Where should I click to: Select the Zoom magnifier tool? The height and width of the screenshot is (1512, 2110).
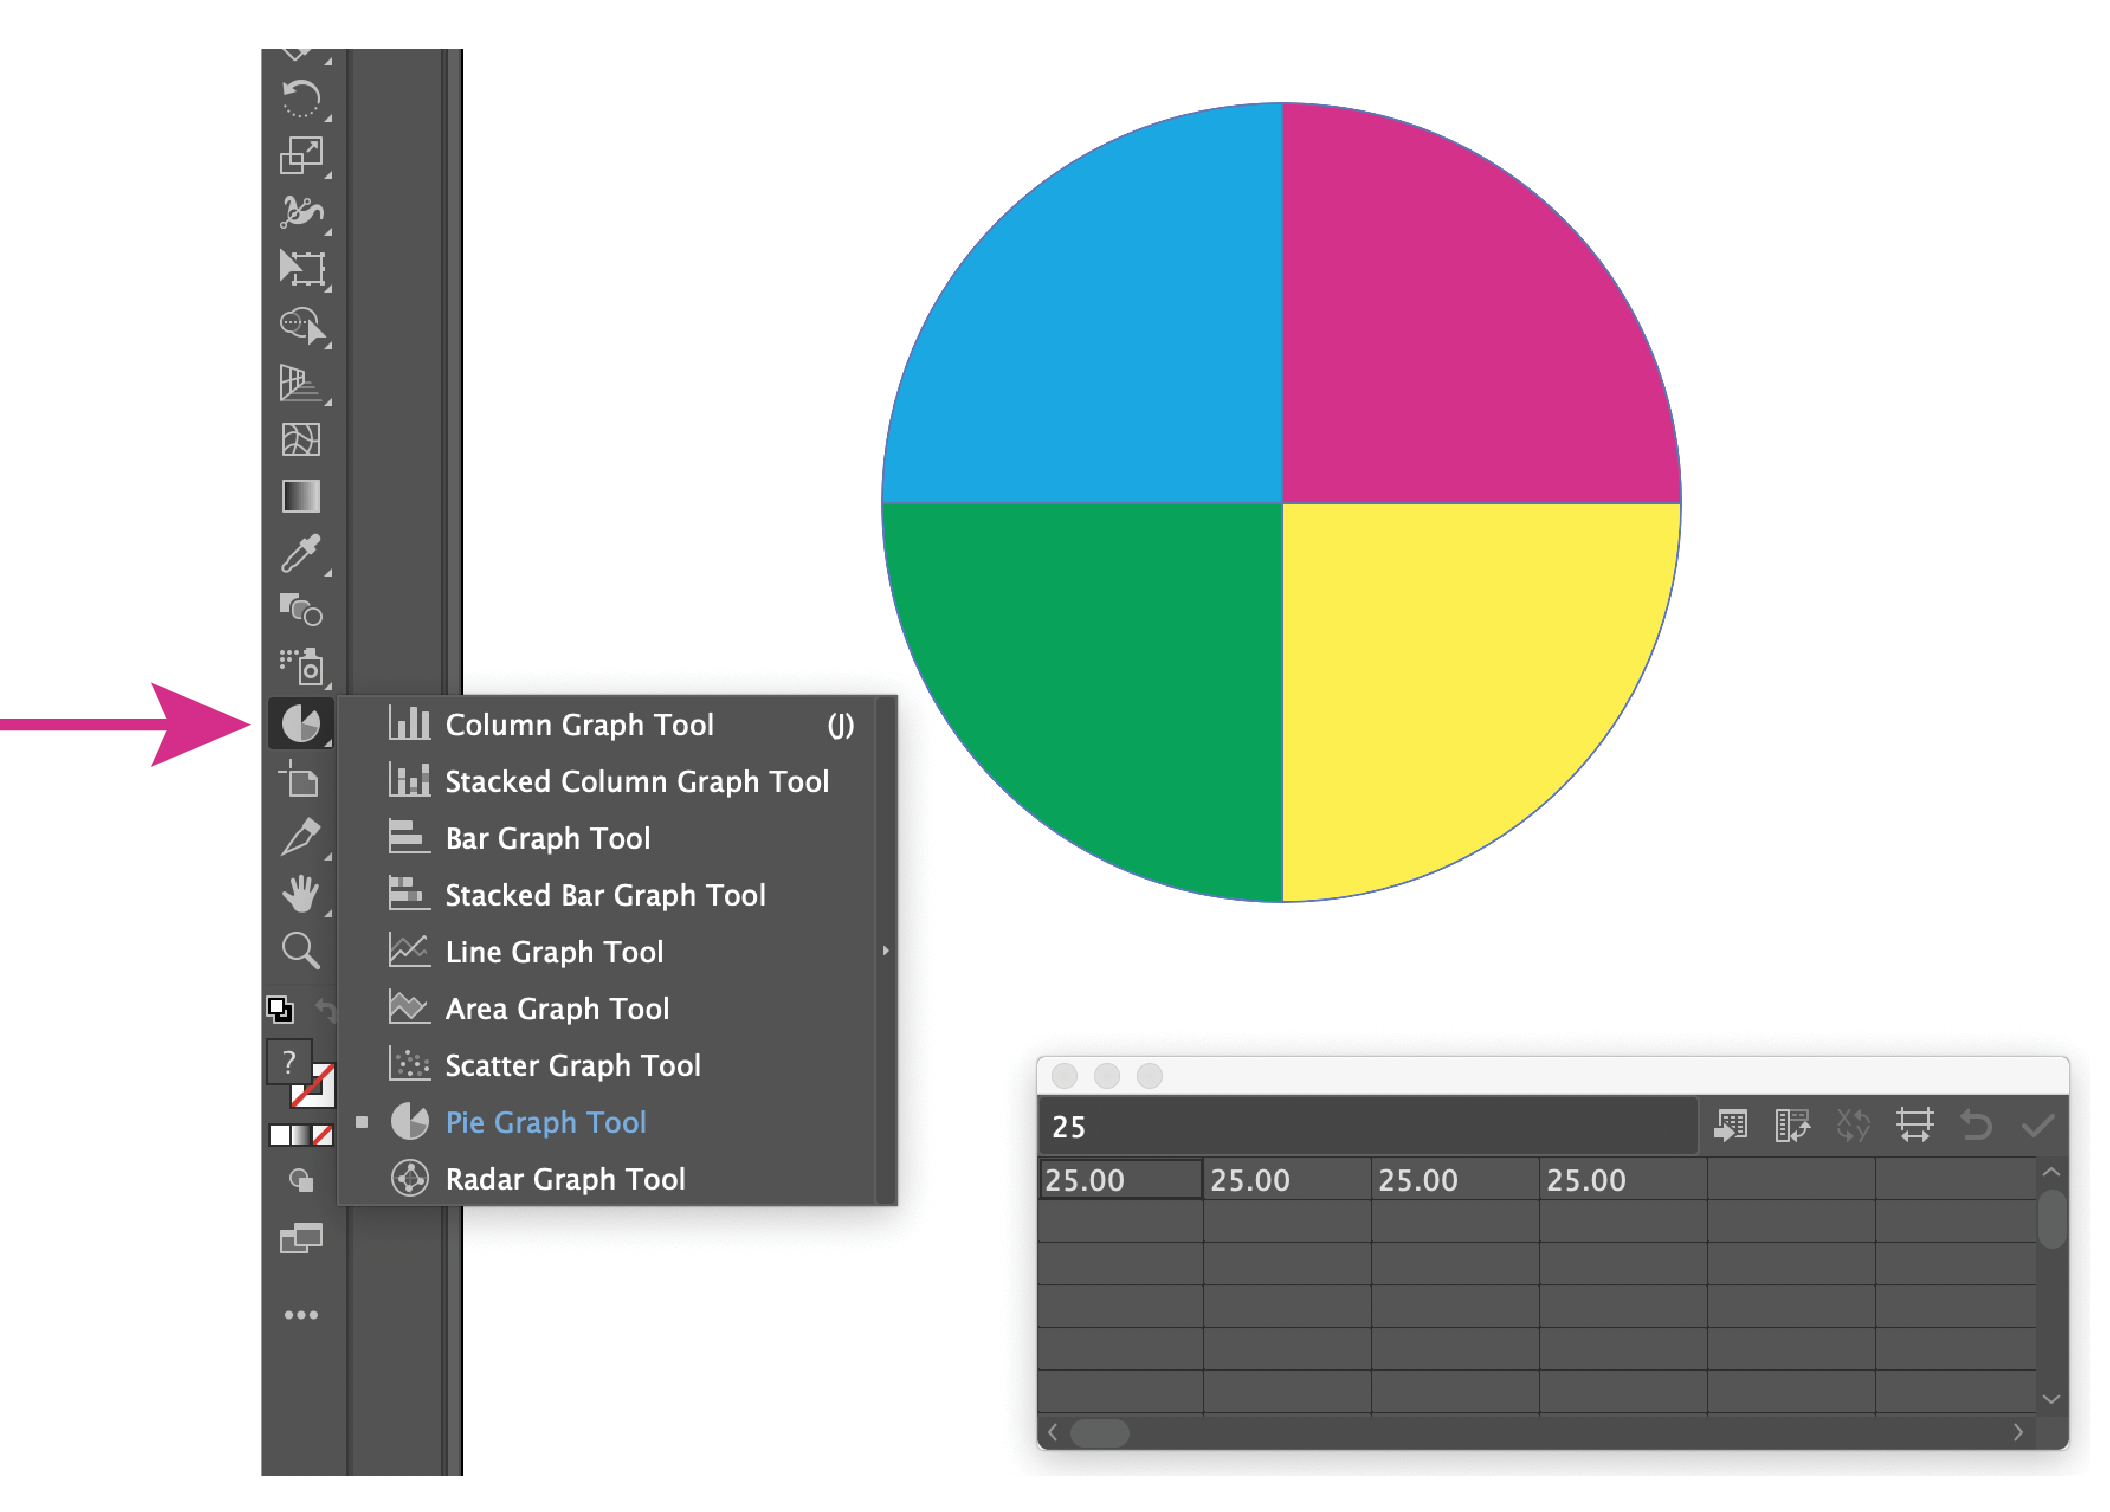tap(300, 950)
